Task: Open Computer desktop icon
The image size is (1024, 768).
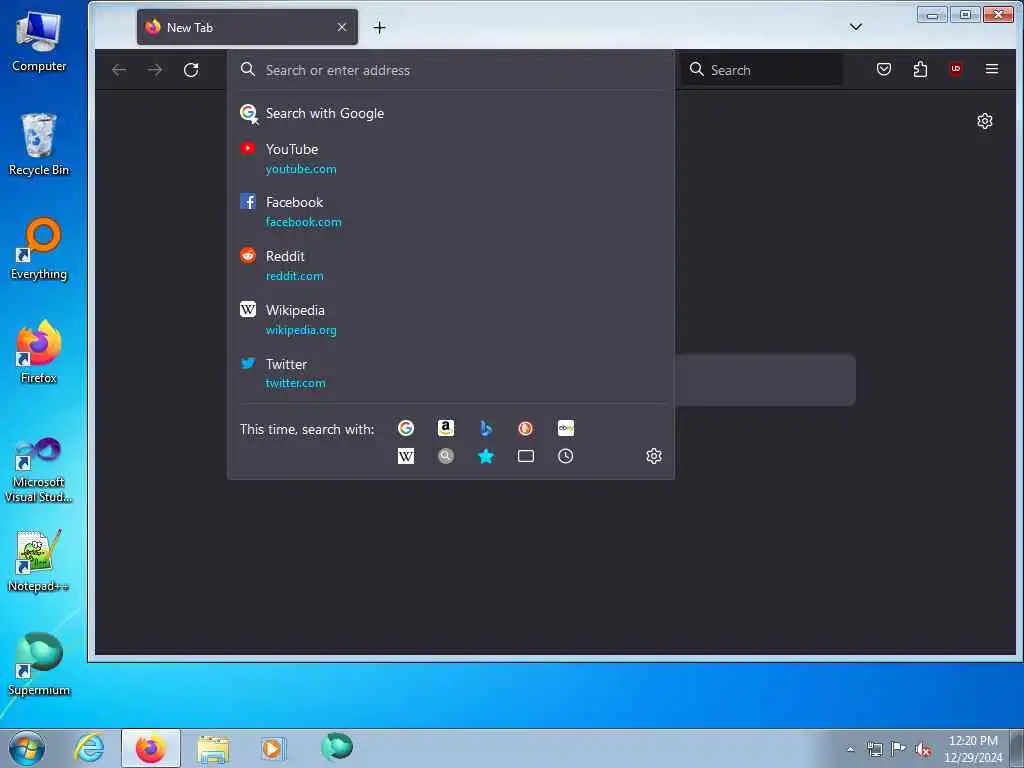Action: [x=39, y=41]
